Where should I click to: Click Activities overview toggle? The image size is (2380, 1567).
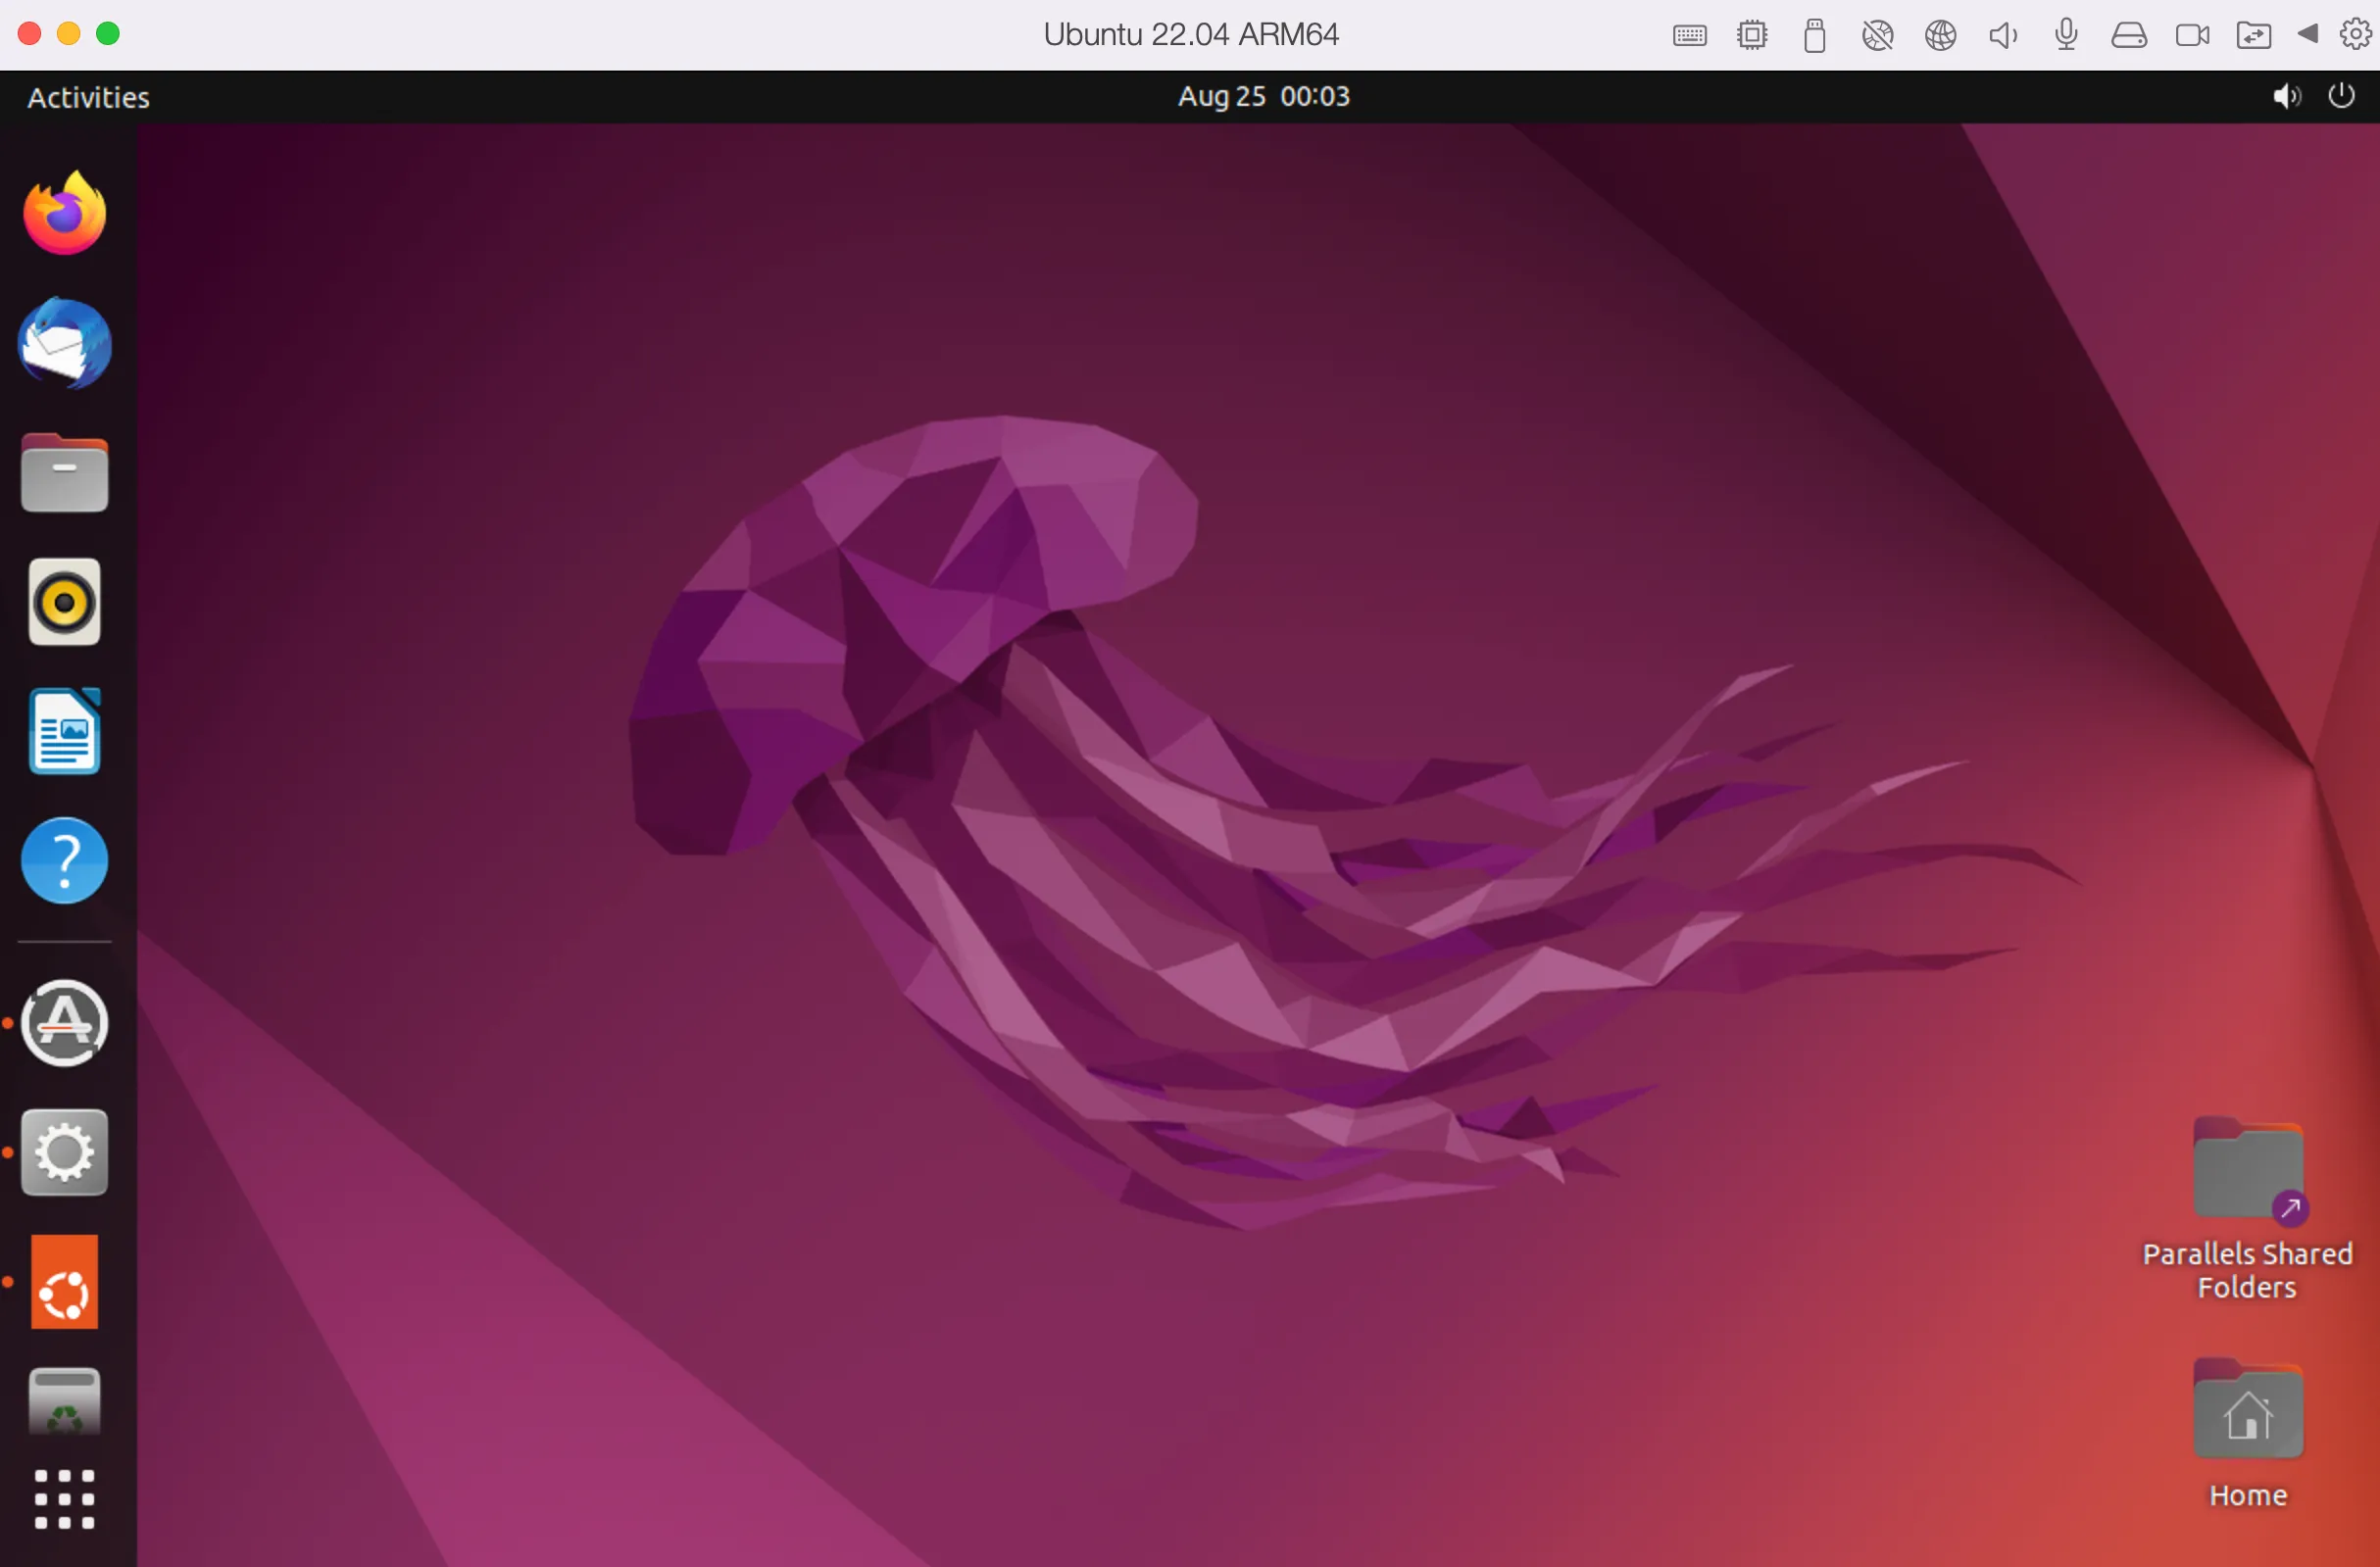point(87,96)
